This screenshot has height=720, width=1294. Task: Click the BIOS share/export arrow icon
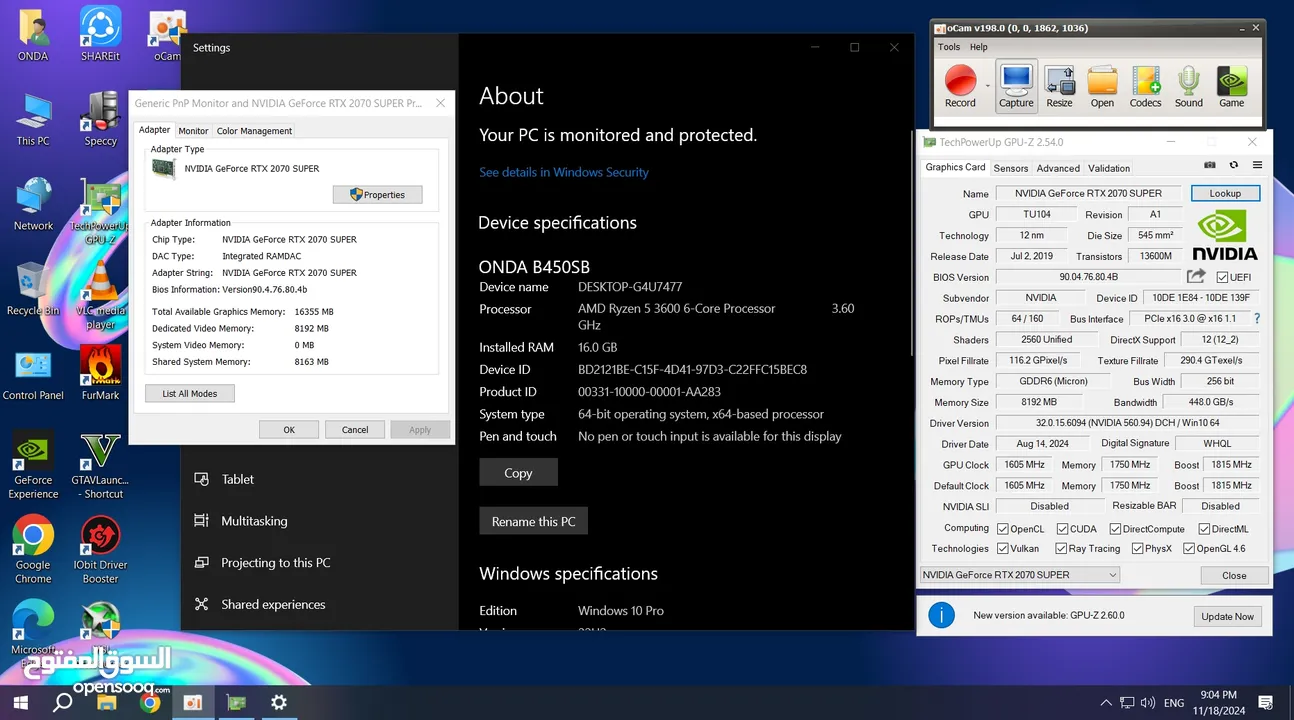(x=1196, y=276)
